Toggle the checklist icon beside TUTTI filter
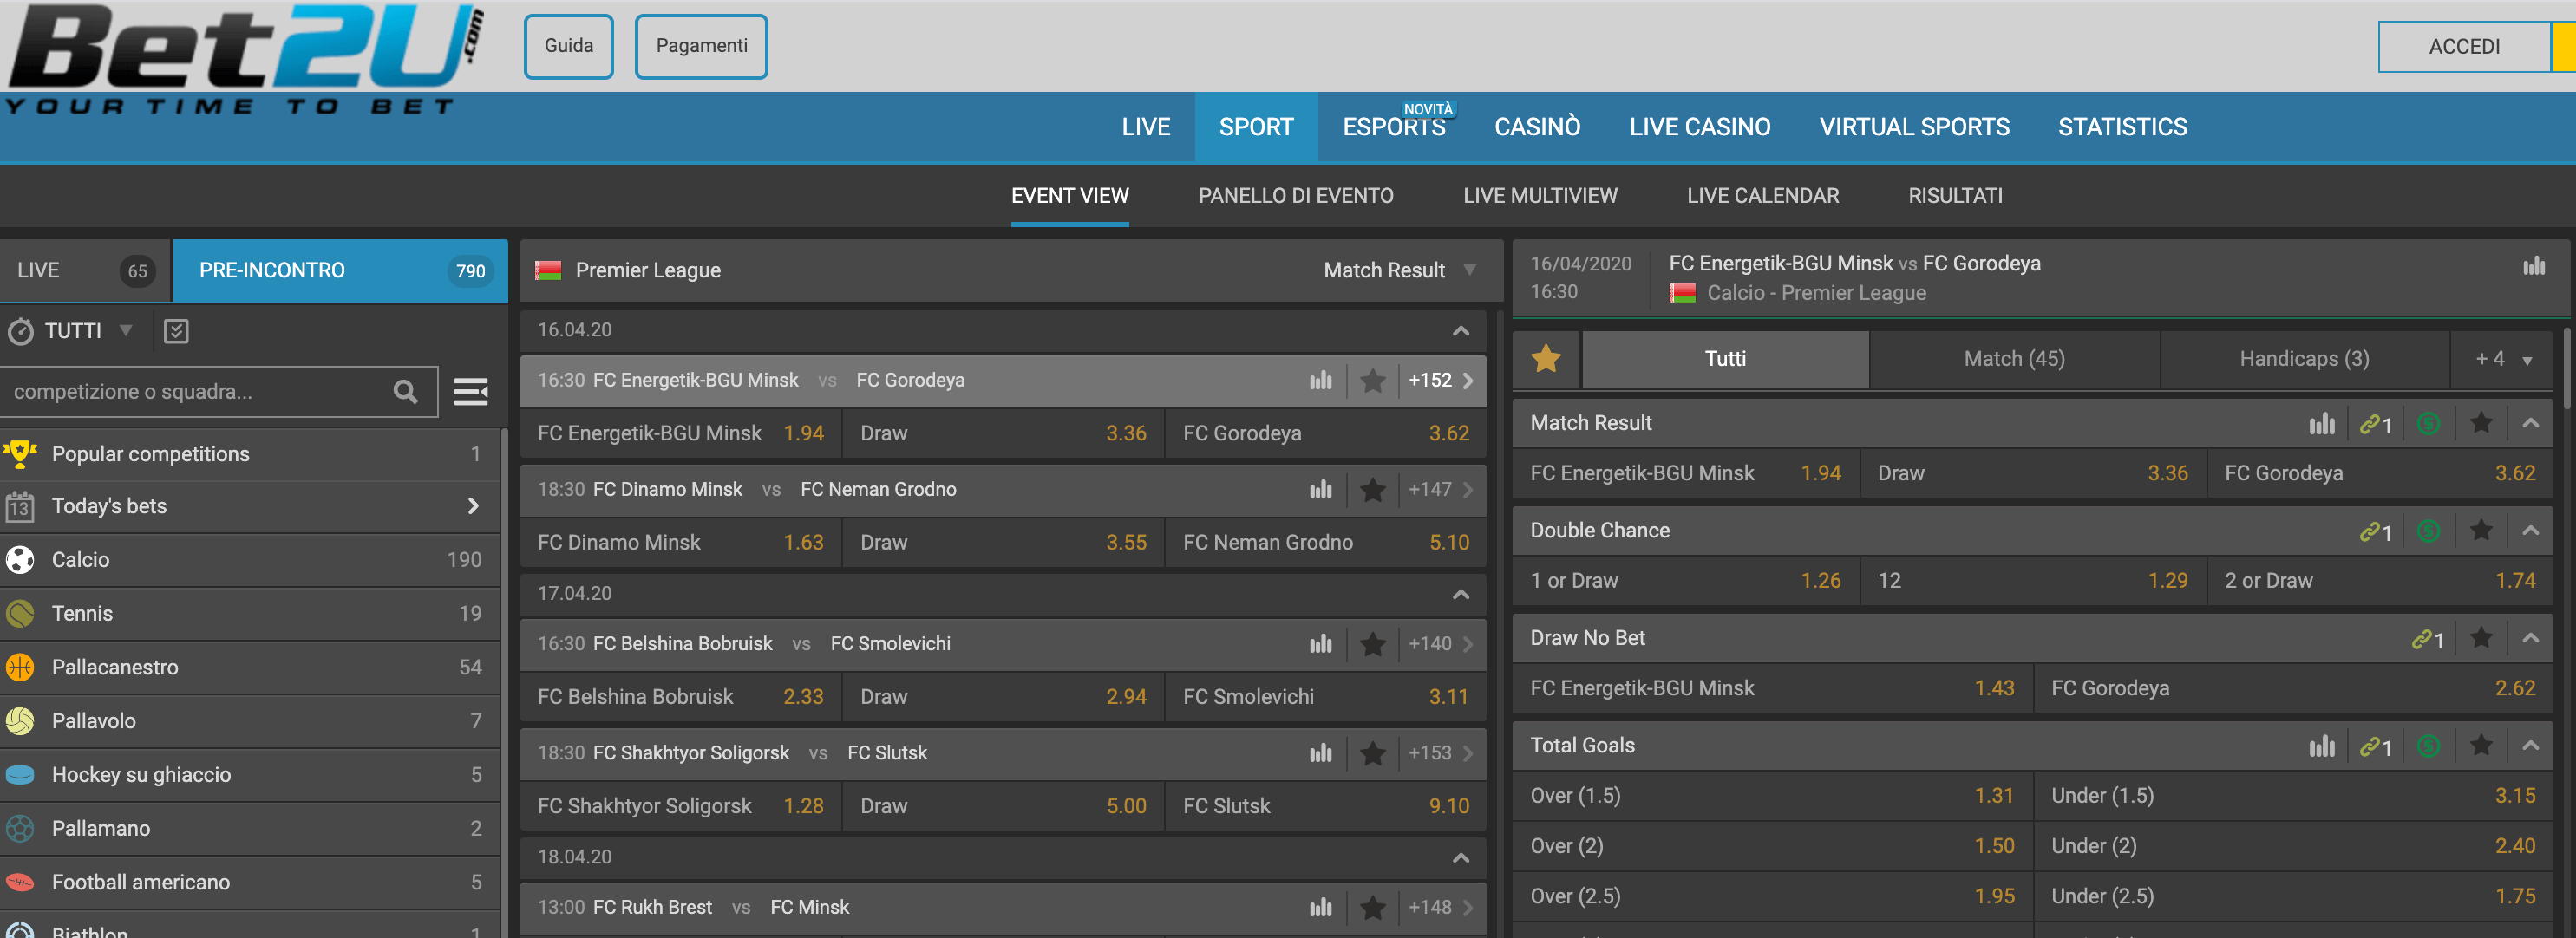This screenshot has width=2576, height=938. pyautogui.click(x=176, y=331)
